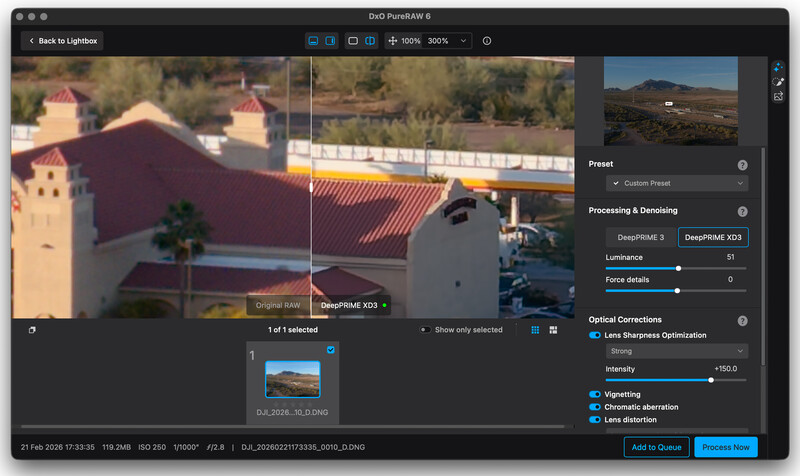Viewport: 800px width, 476px height.
Task: Toggle Lens Sharpness Optimization switch
Action: coord(594,335)
